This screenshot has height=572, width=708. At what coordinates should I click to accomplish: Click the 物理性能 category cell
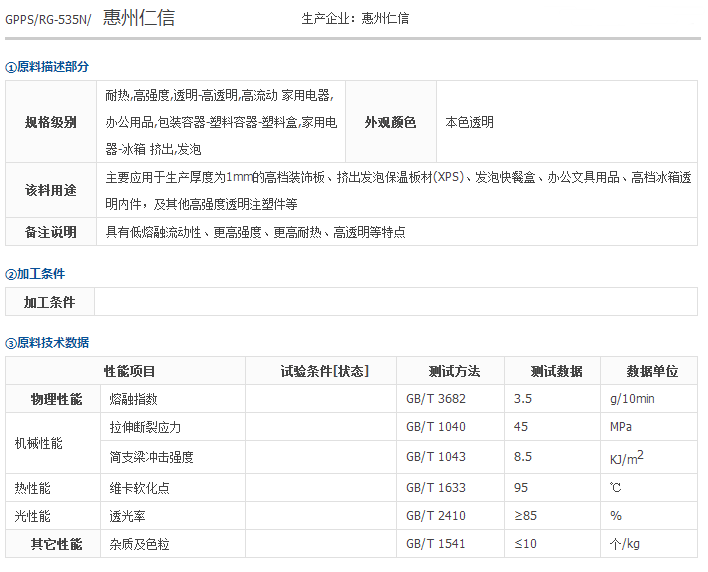pos(53,399)
